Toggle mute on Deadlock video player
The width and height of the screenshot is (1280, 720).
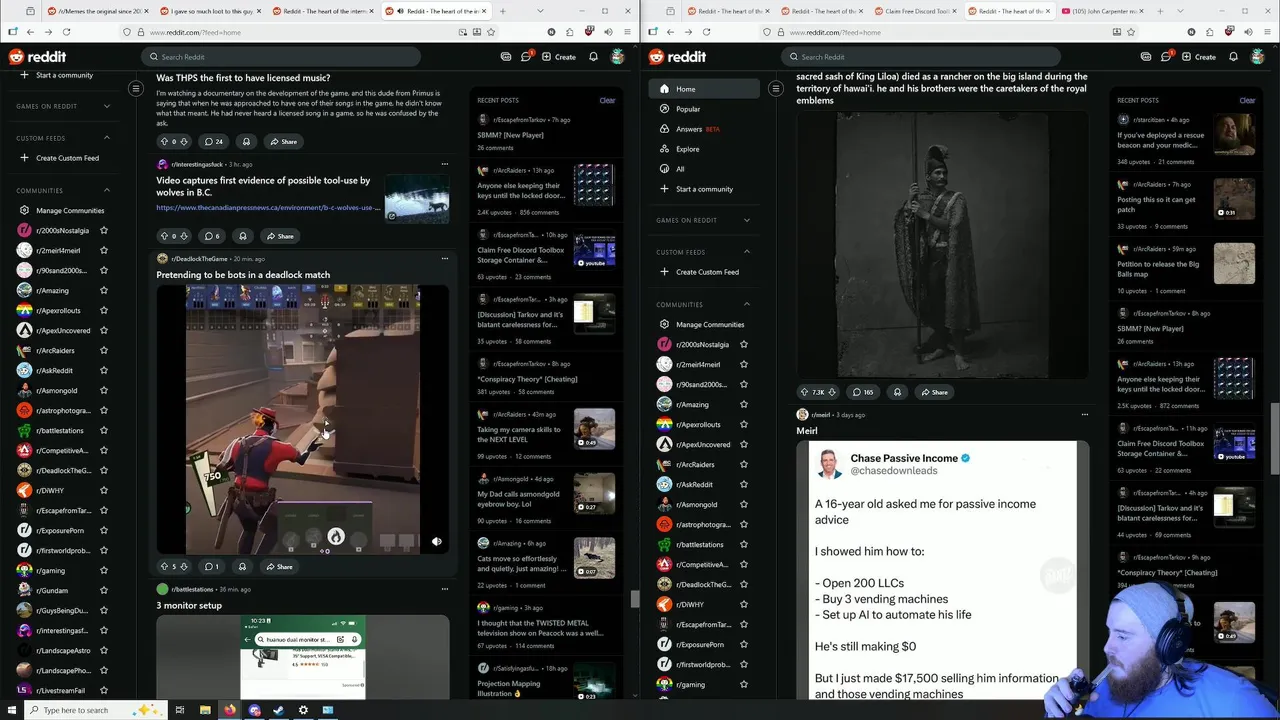pyautogui.click(x=436, y=541)
